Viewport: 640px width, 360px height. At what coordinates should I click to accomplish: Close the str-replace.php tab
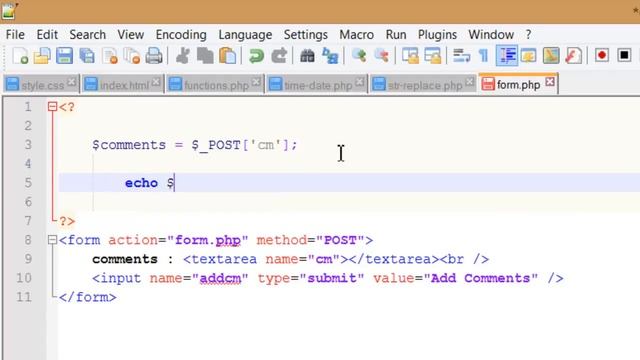[x=469, y=82]
